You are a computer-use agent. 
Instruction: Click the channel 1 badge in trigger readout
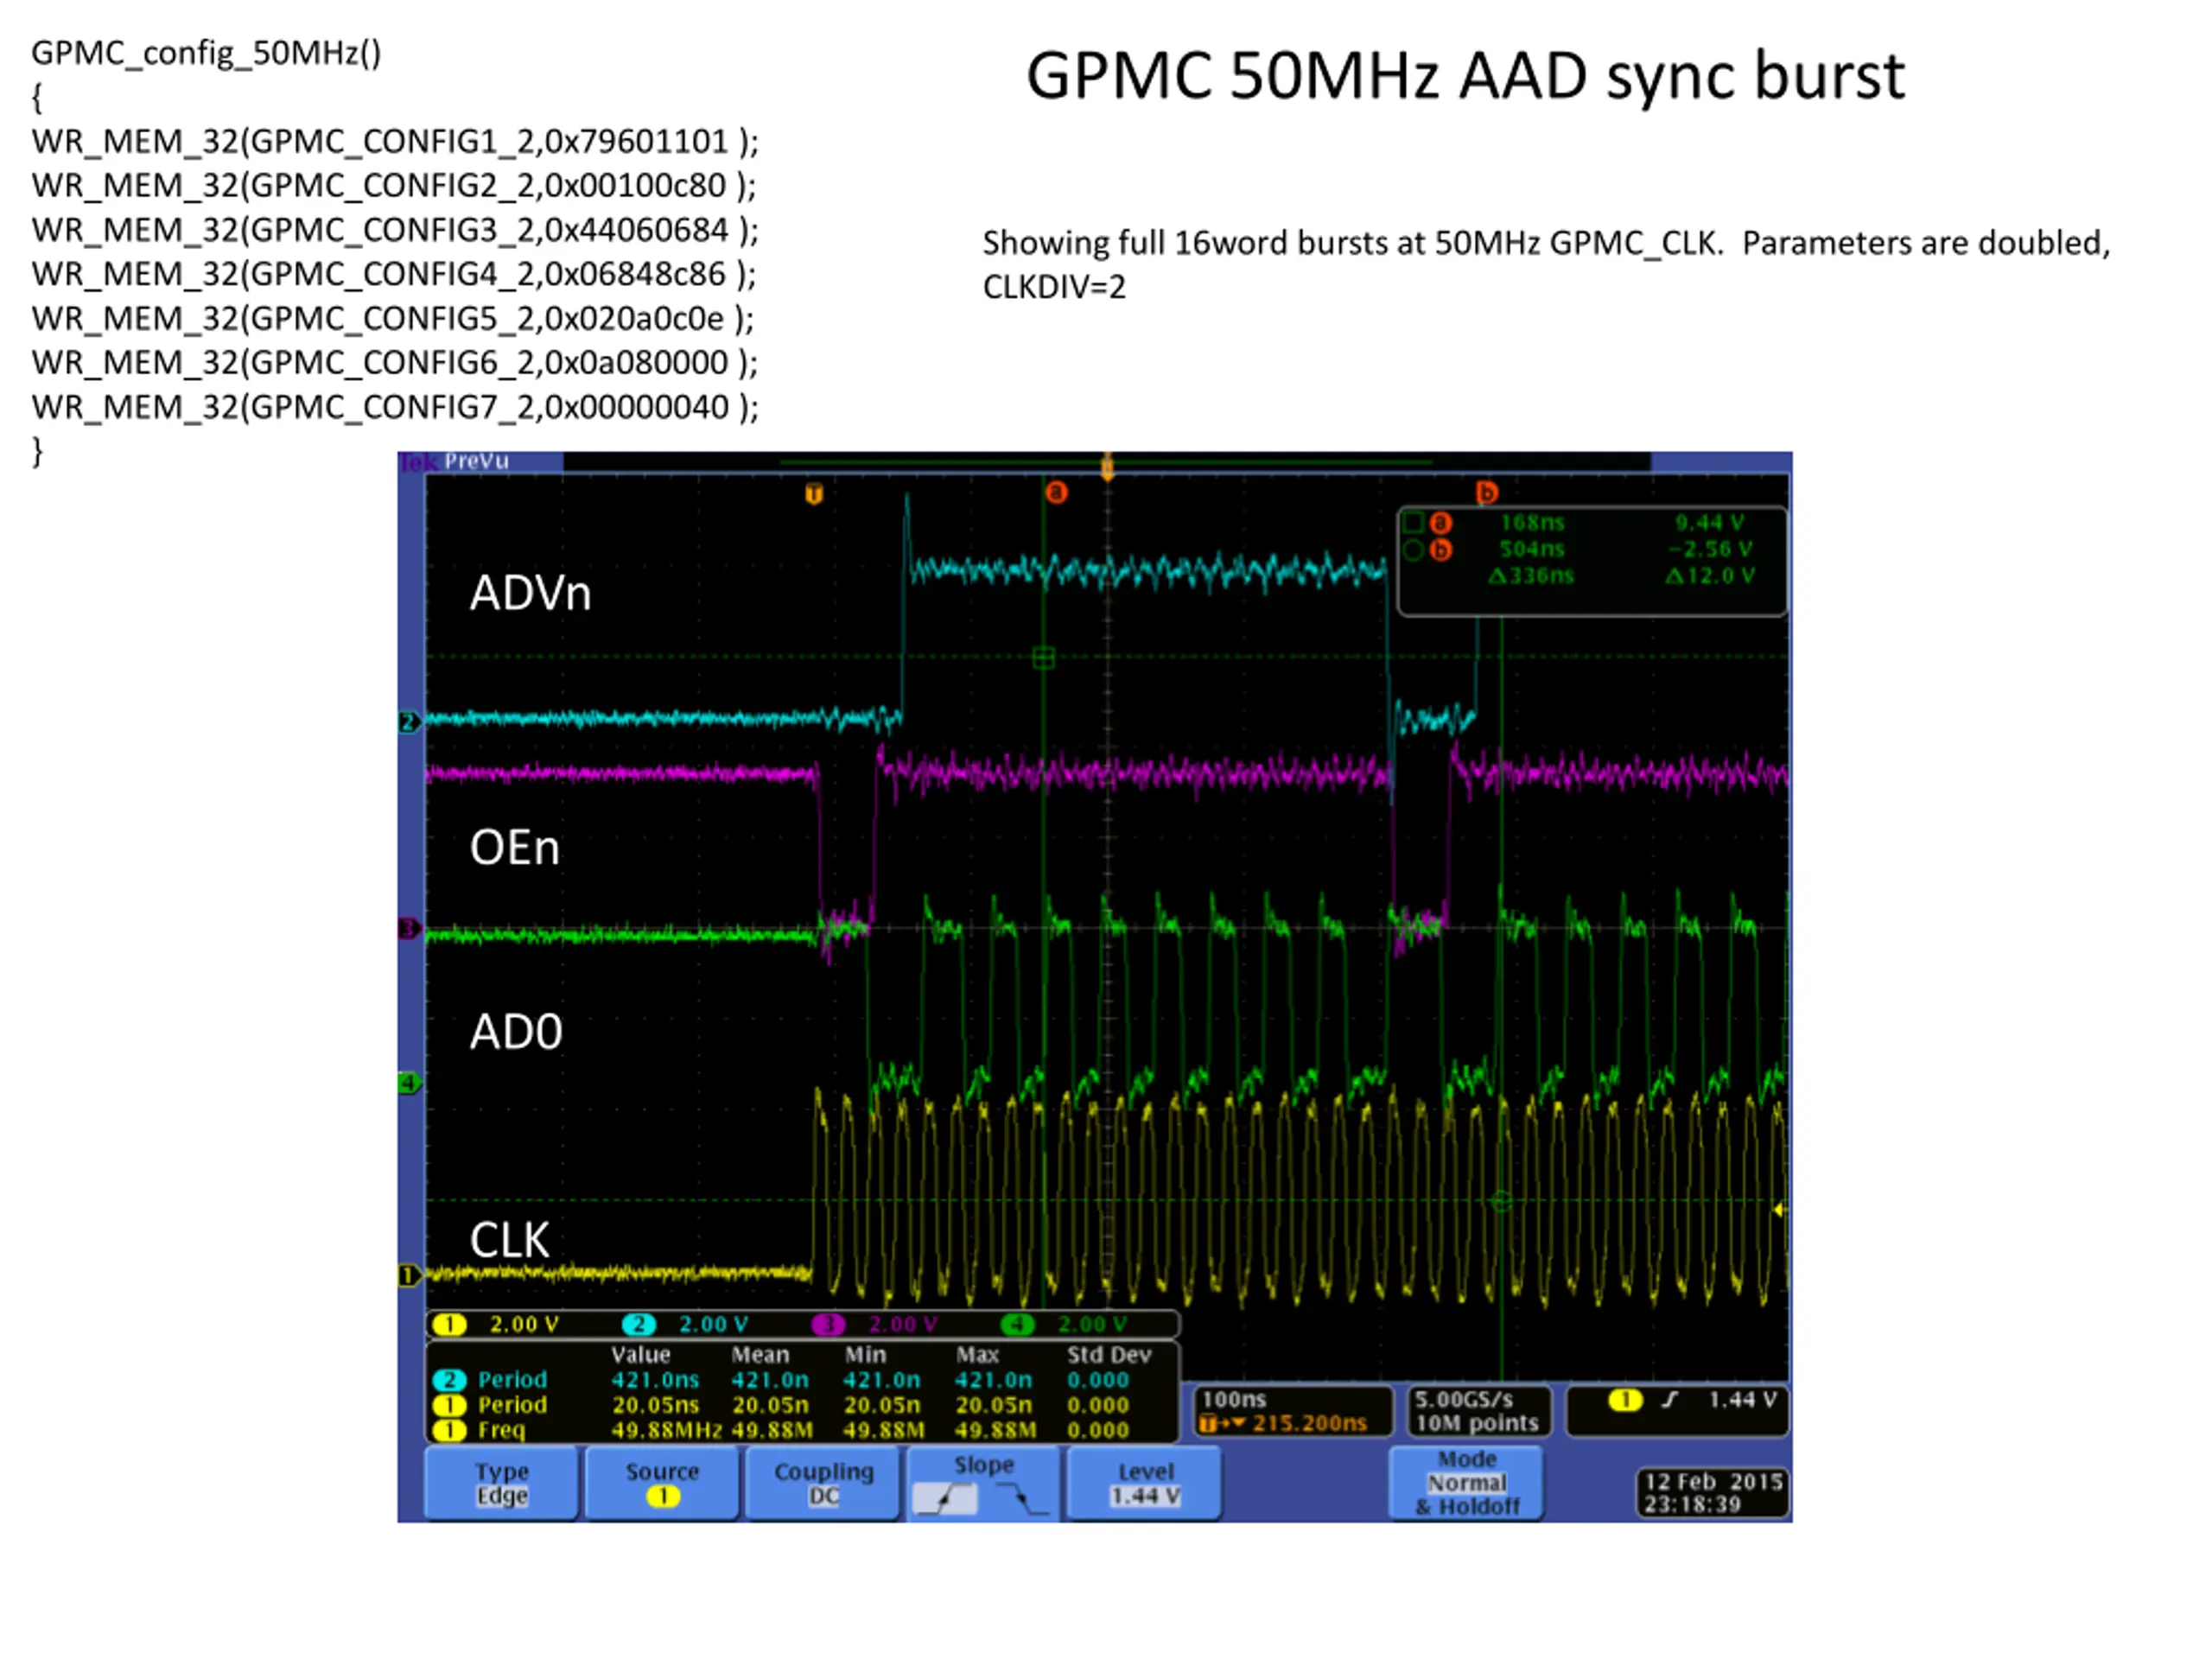coord(1625,1399)
